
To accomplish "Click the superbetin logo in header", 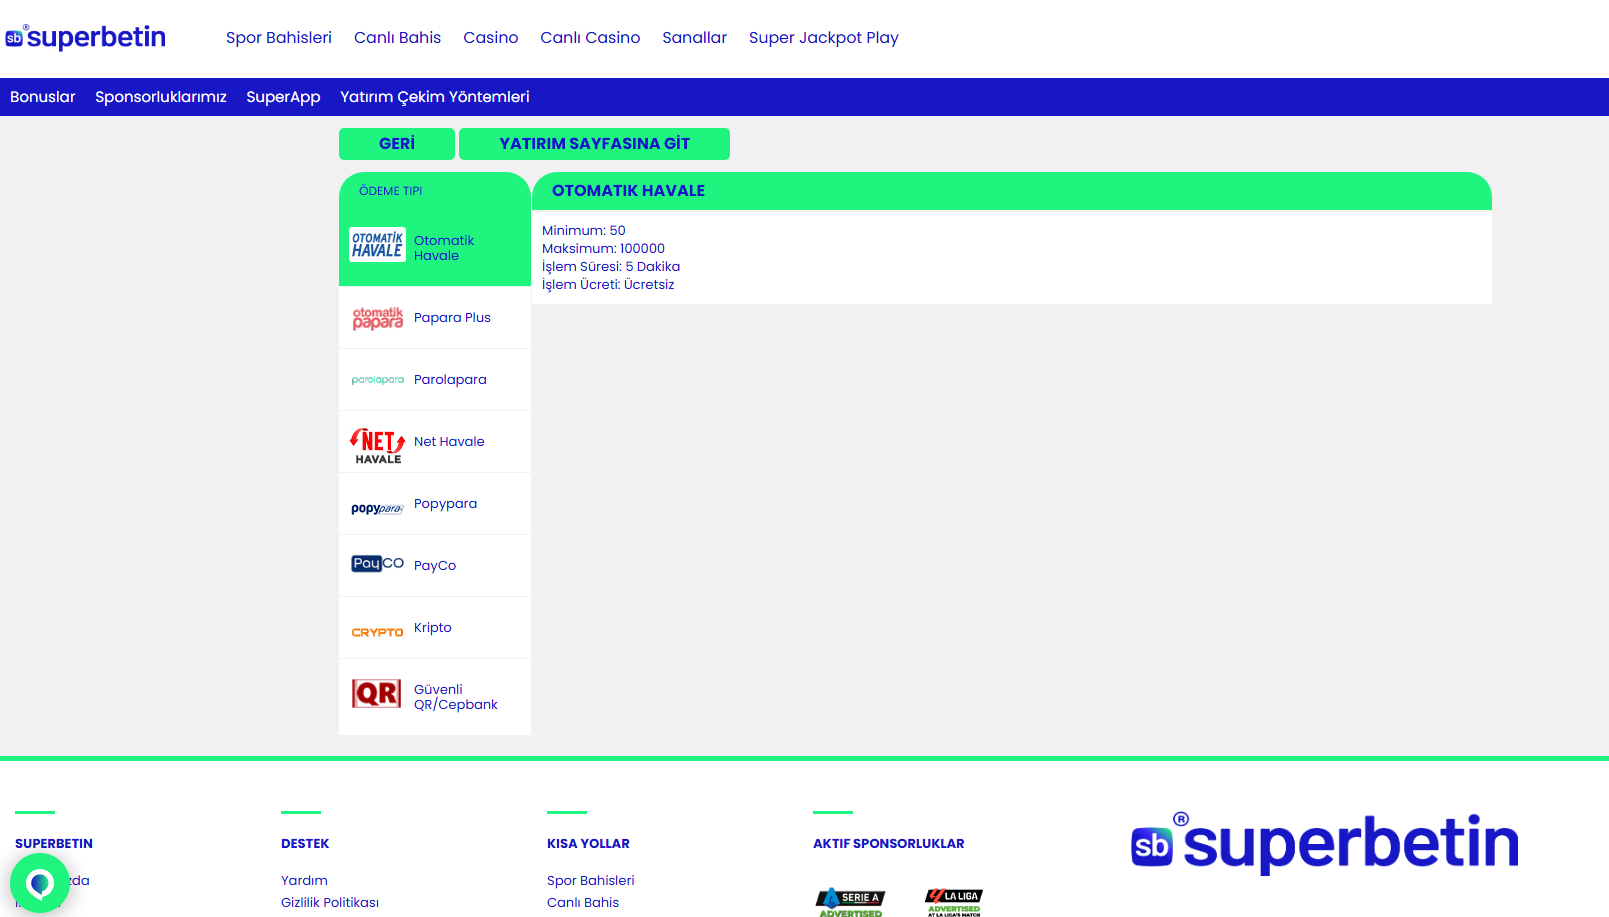I will pos(86,37).
